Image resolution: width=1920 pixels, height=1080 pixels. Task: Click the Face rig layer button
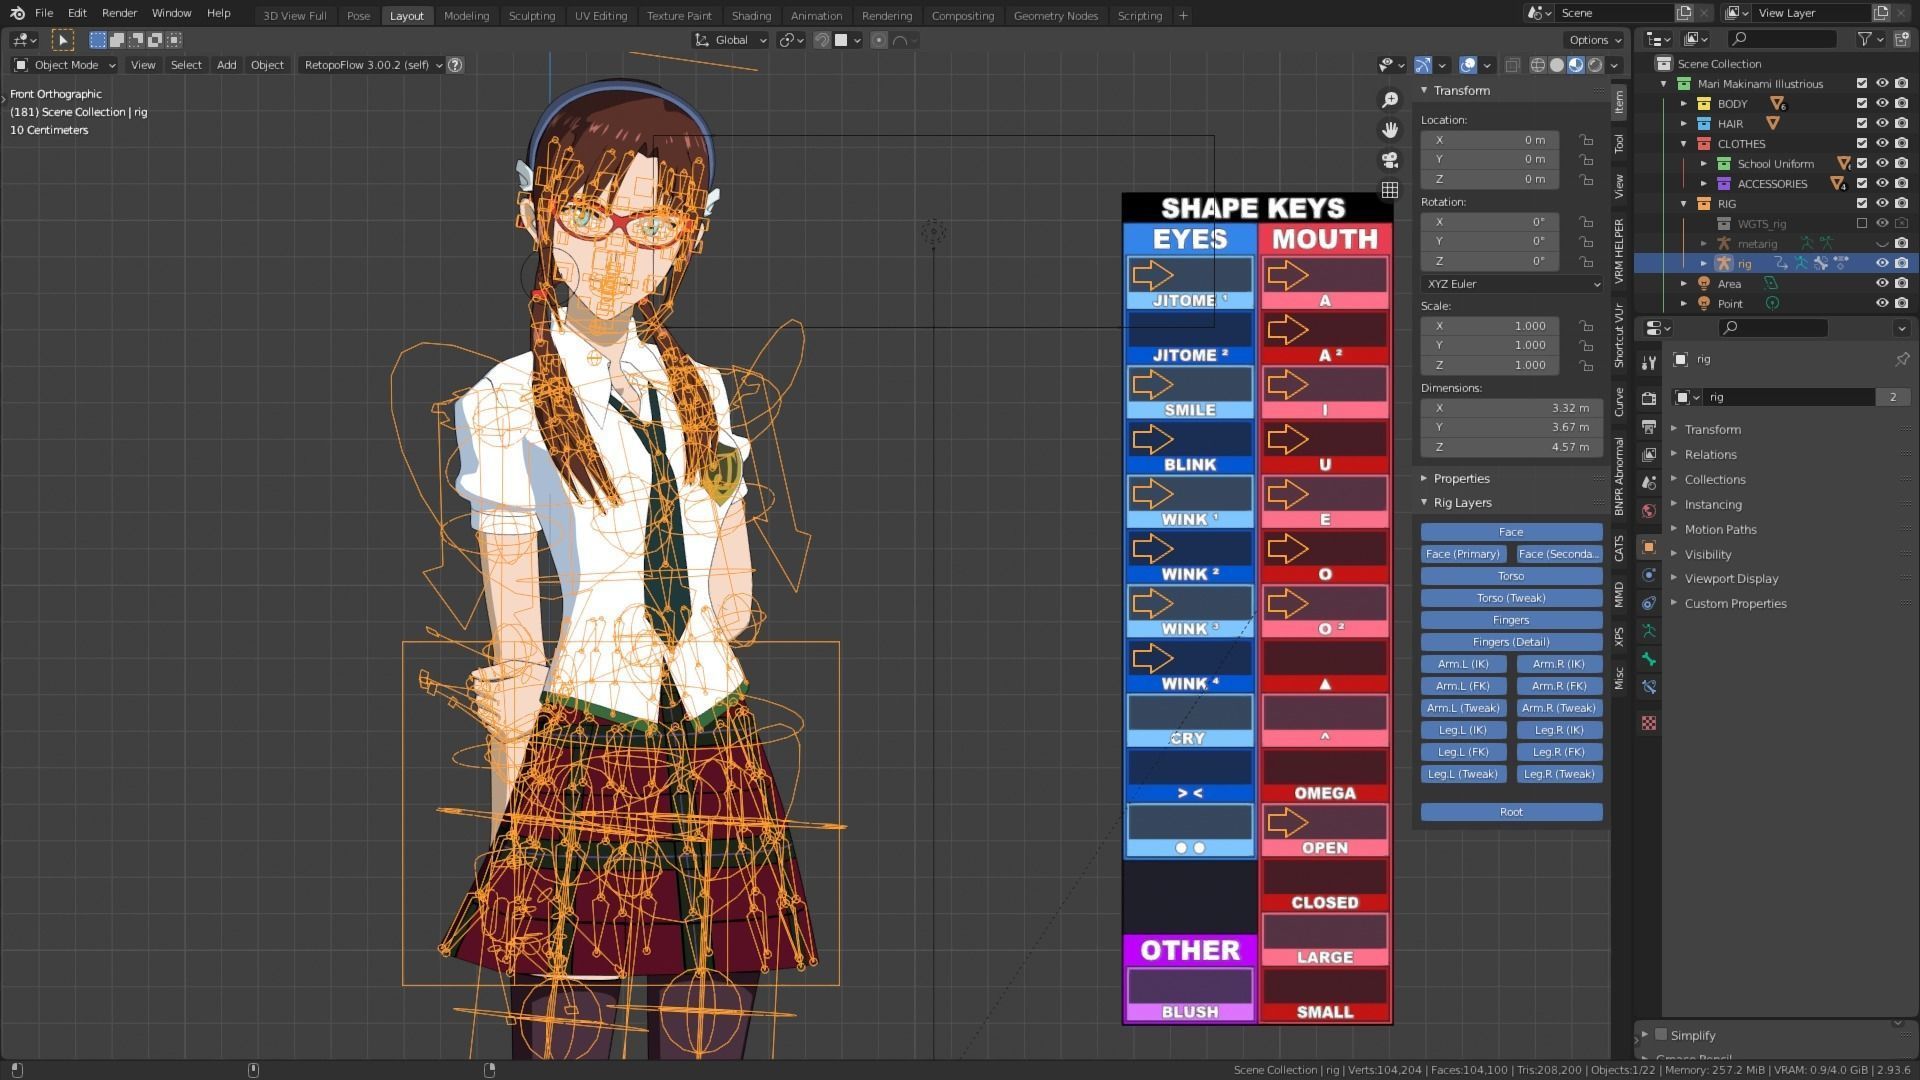[1511, 532]
